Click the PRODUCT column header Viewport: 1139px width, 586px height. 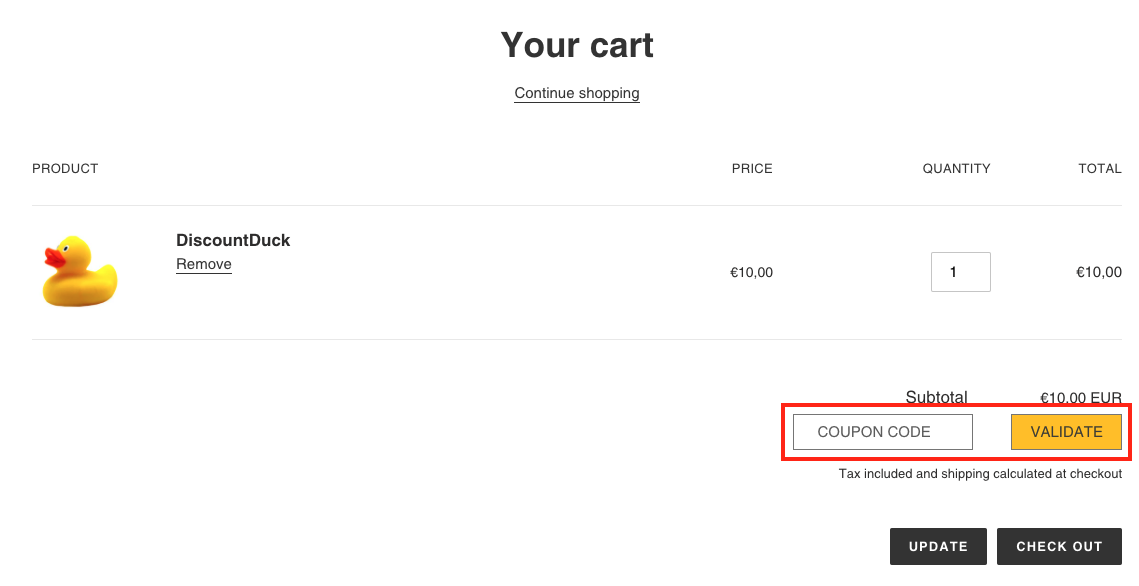(65, 168)
